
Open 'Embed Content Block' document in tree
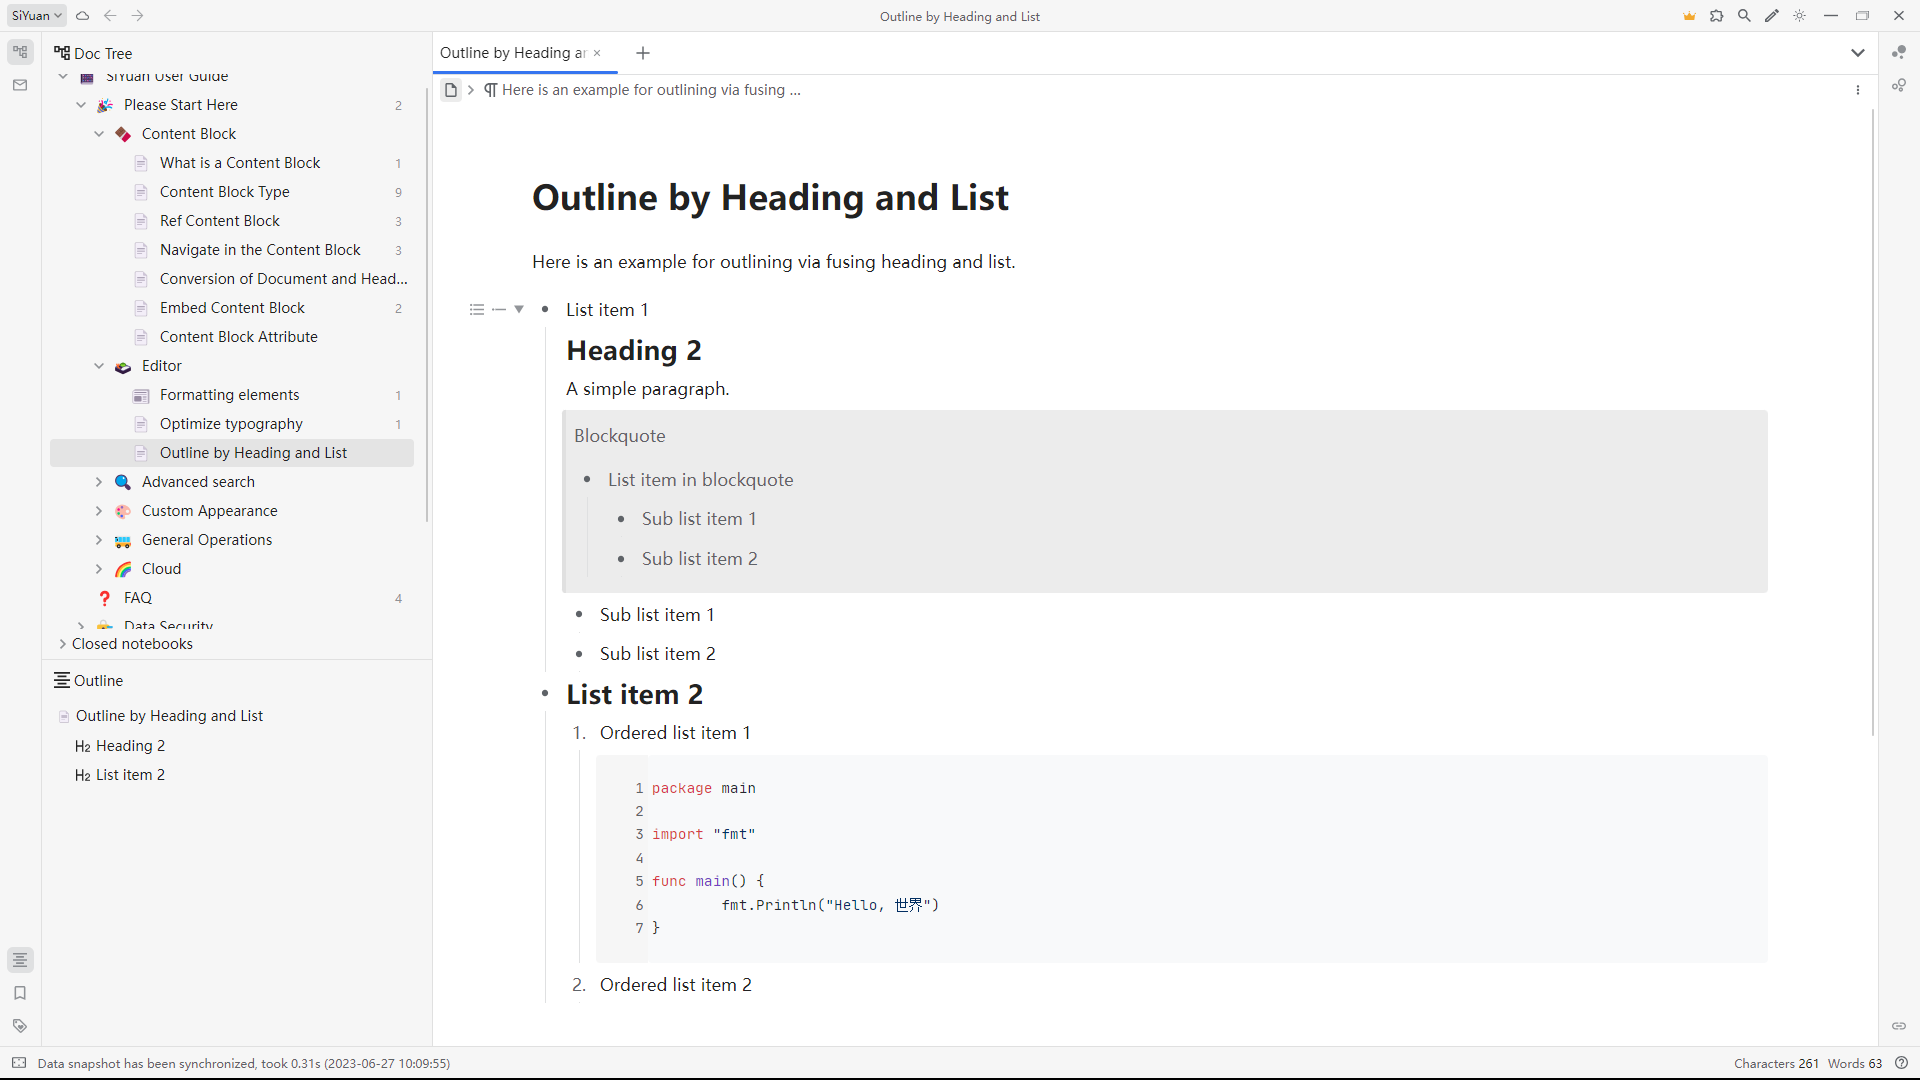232,308
